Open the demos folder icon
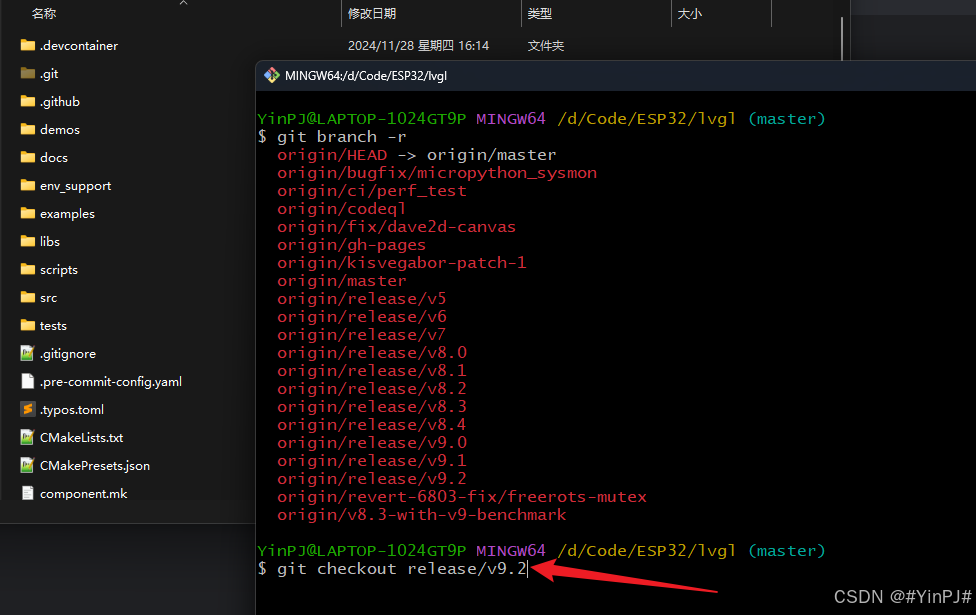This screenshot has height=615, width=976. click(28, 129)
